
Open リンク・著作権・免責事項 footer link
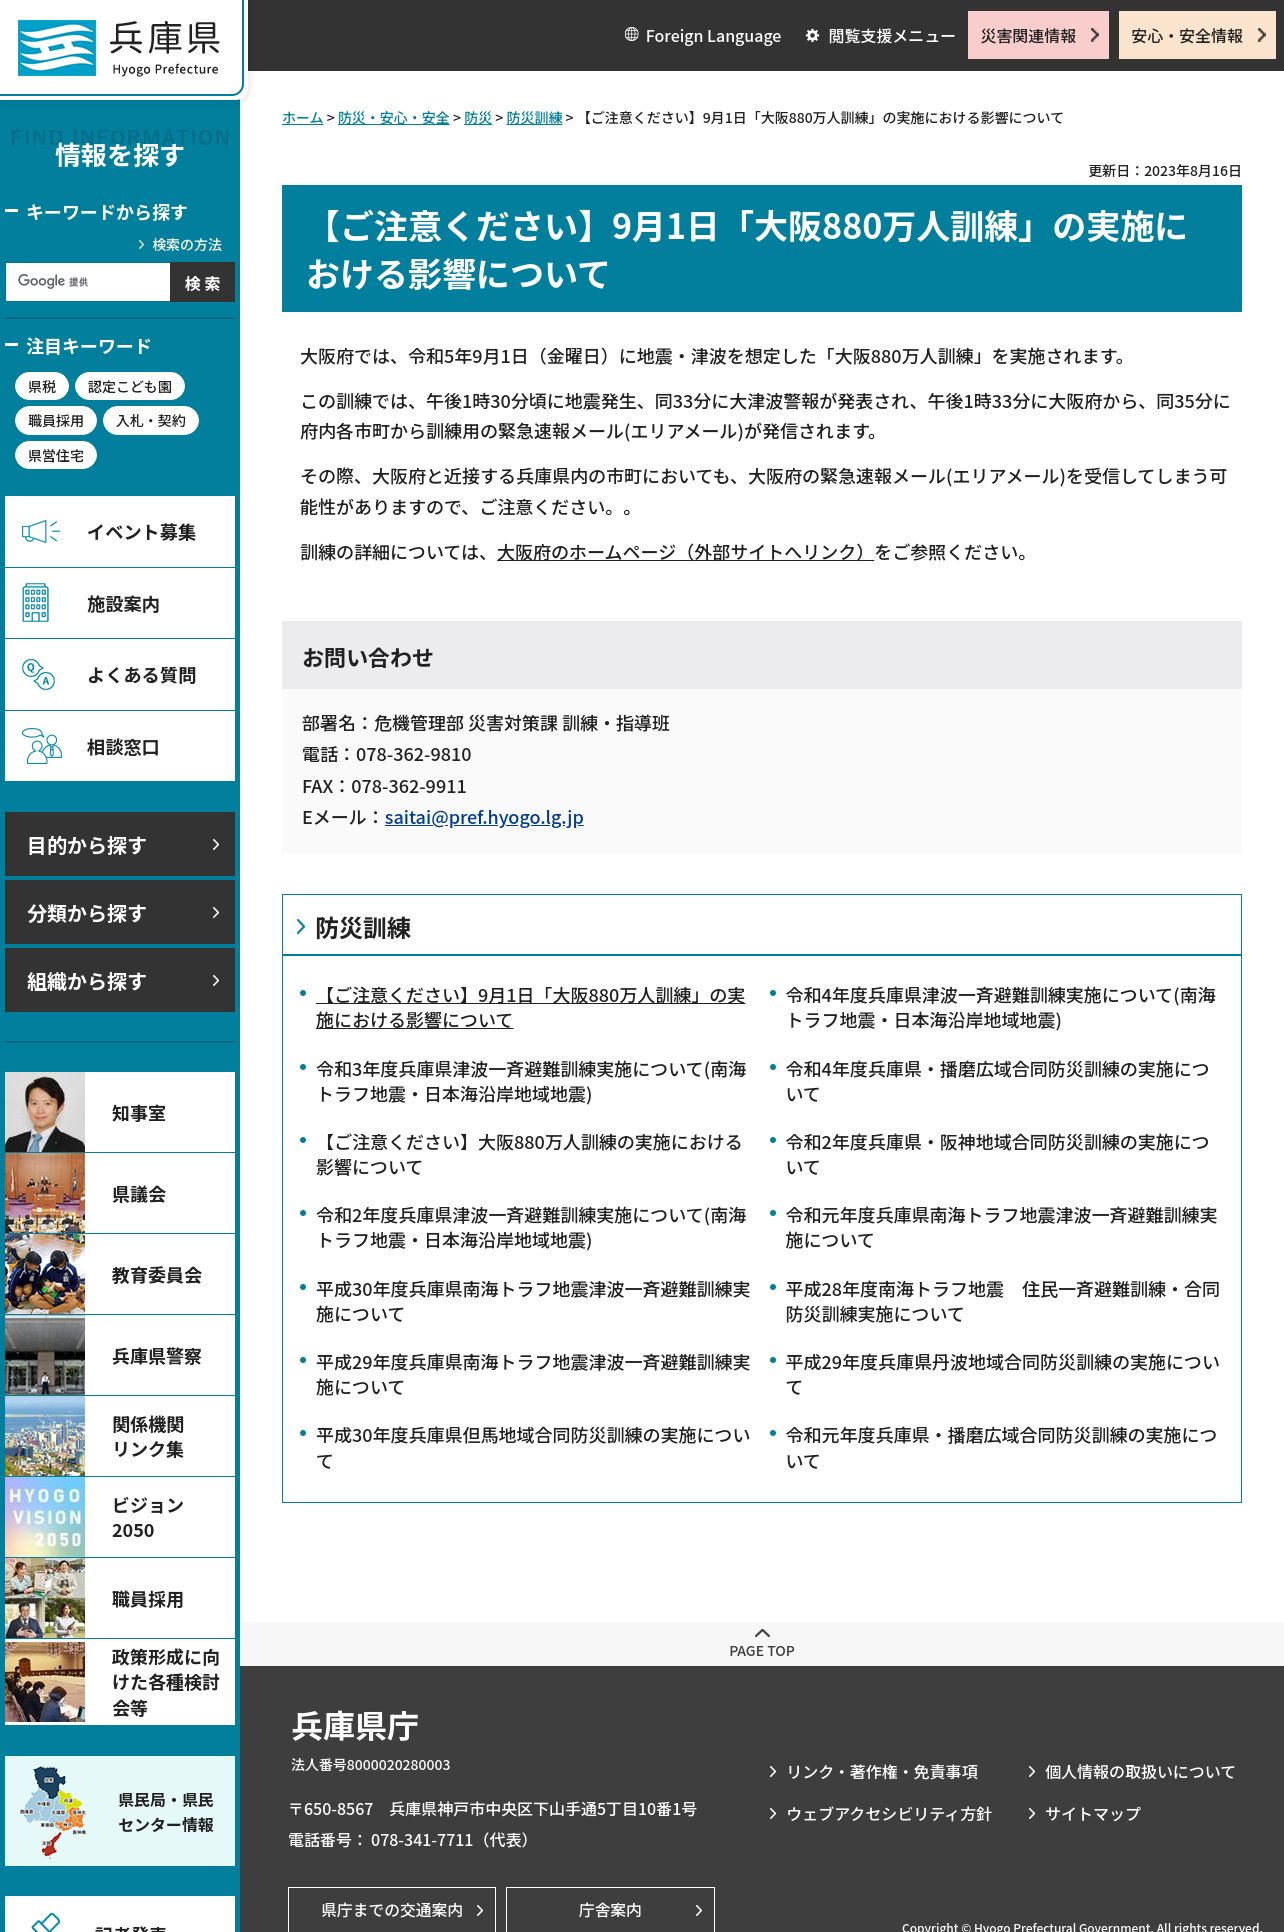pos(873,1772)
